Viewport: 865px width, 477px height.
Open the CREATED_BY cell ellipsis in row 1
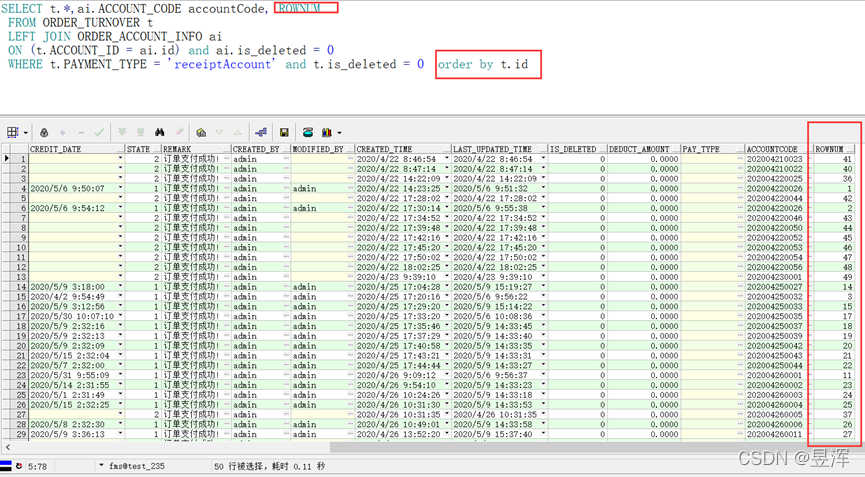point(286,159)
